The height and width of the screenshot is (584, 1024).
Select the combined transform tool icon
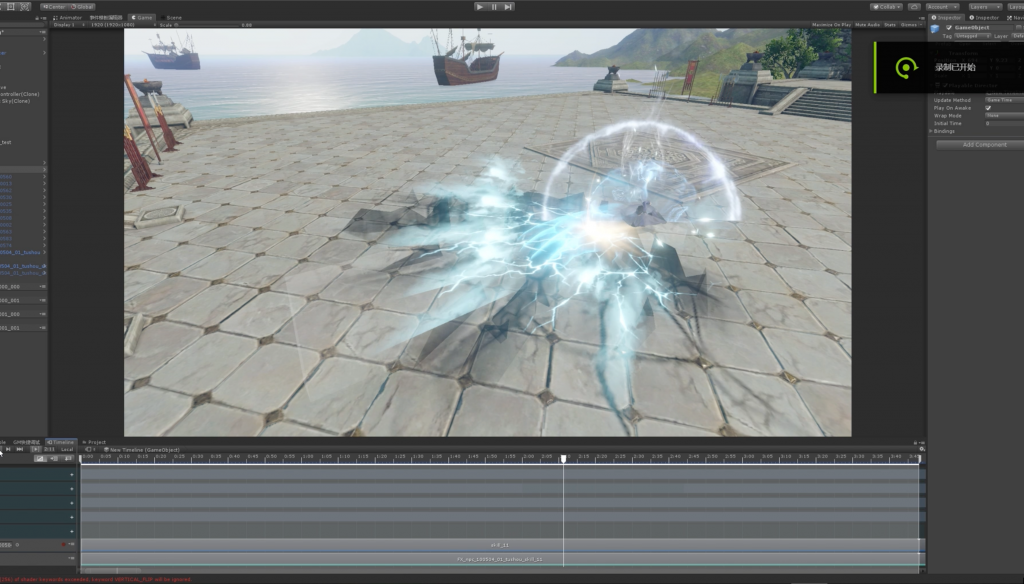tap(25, 7)
